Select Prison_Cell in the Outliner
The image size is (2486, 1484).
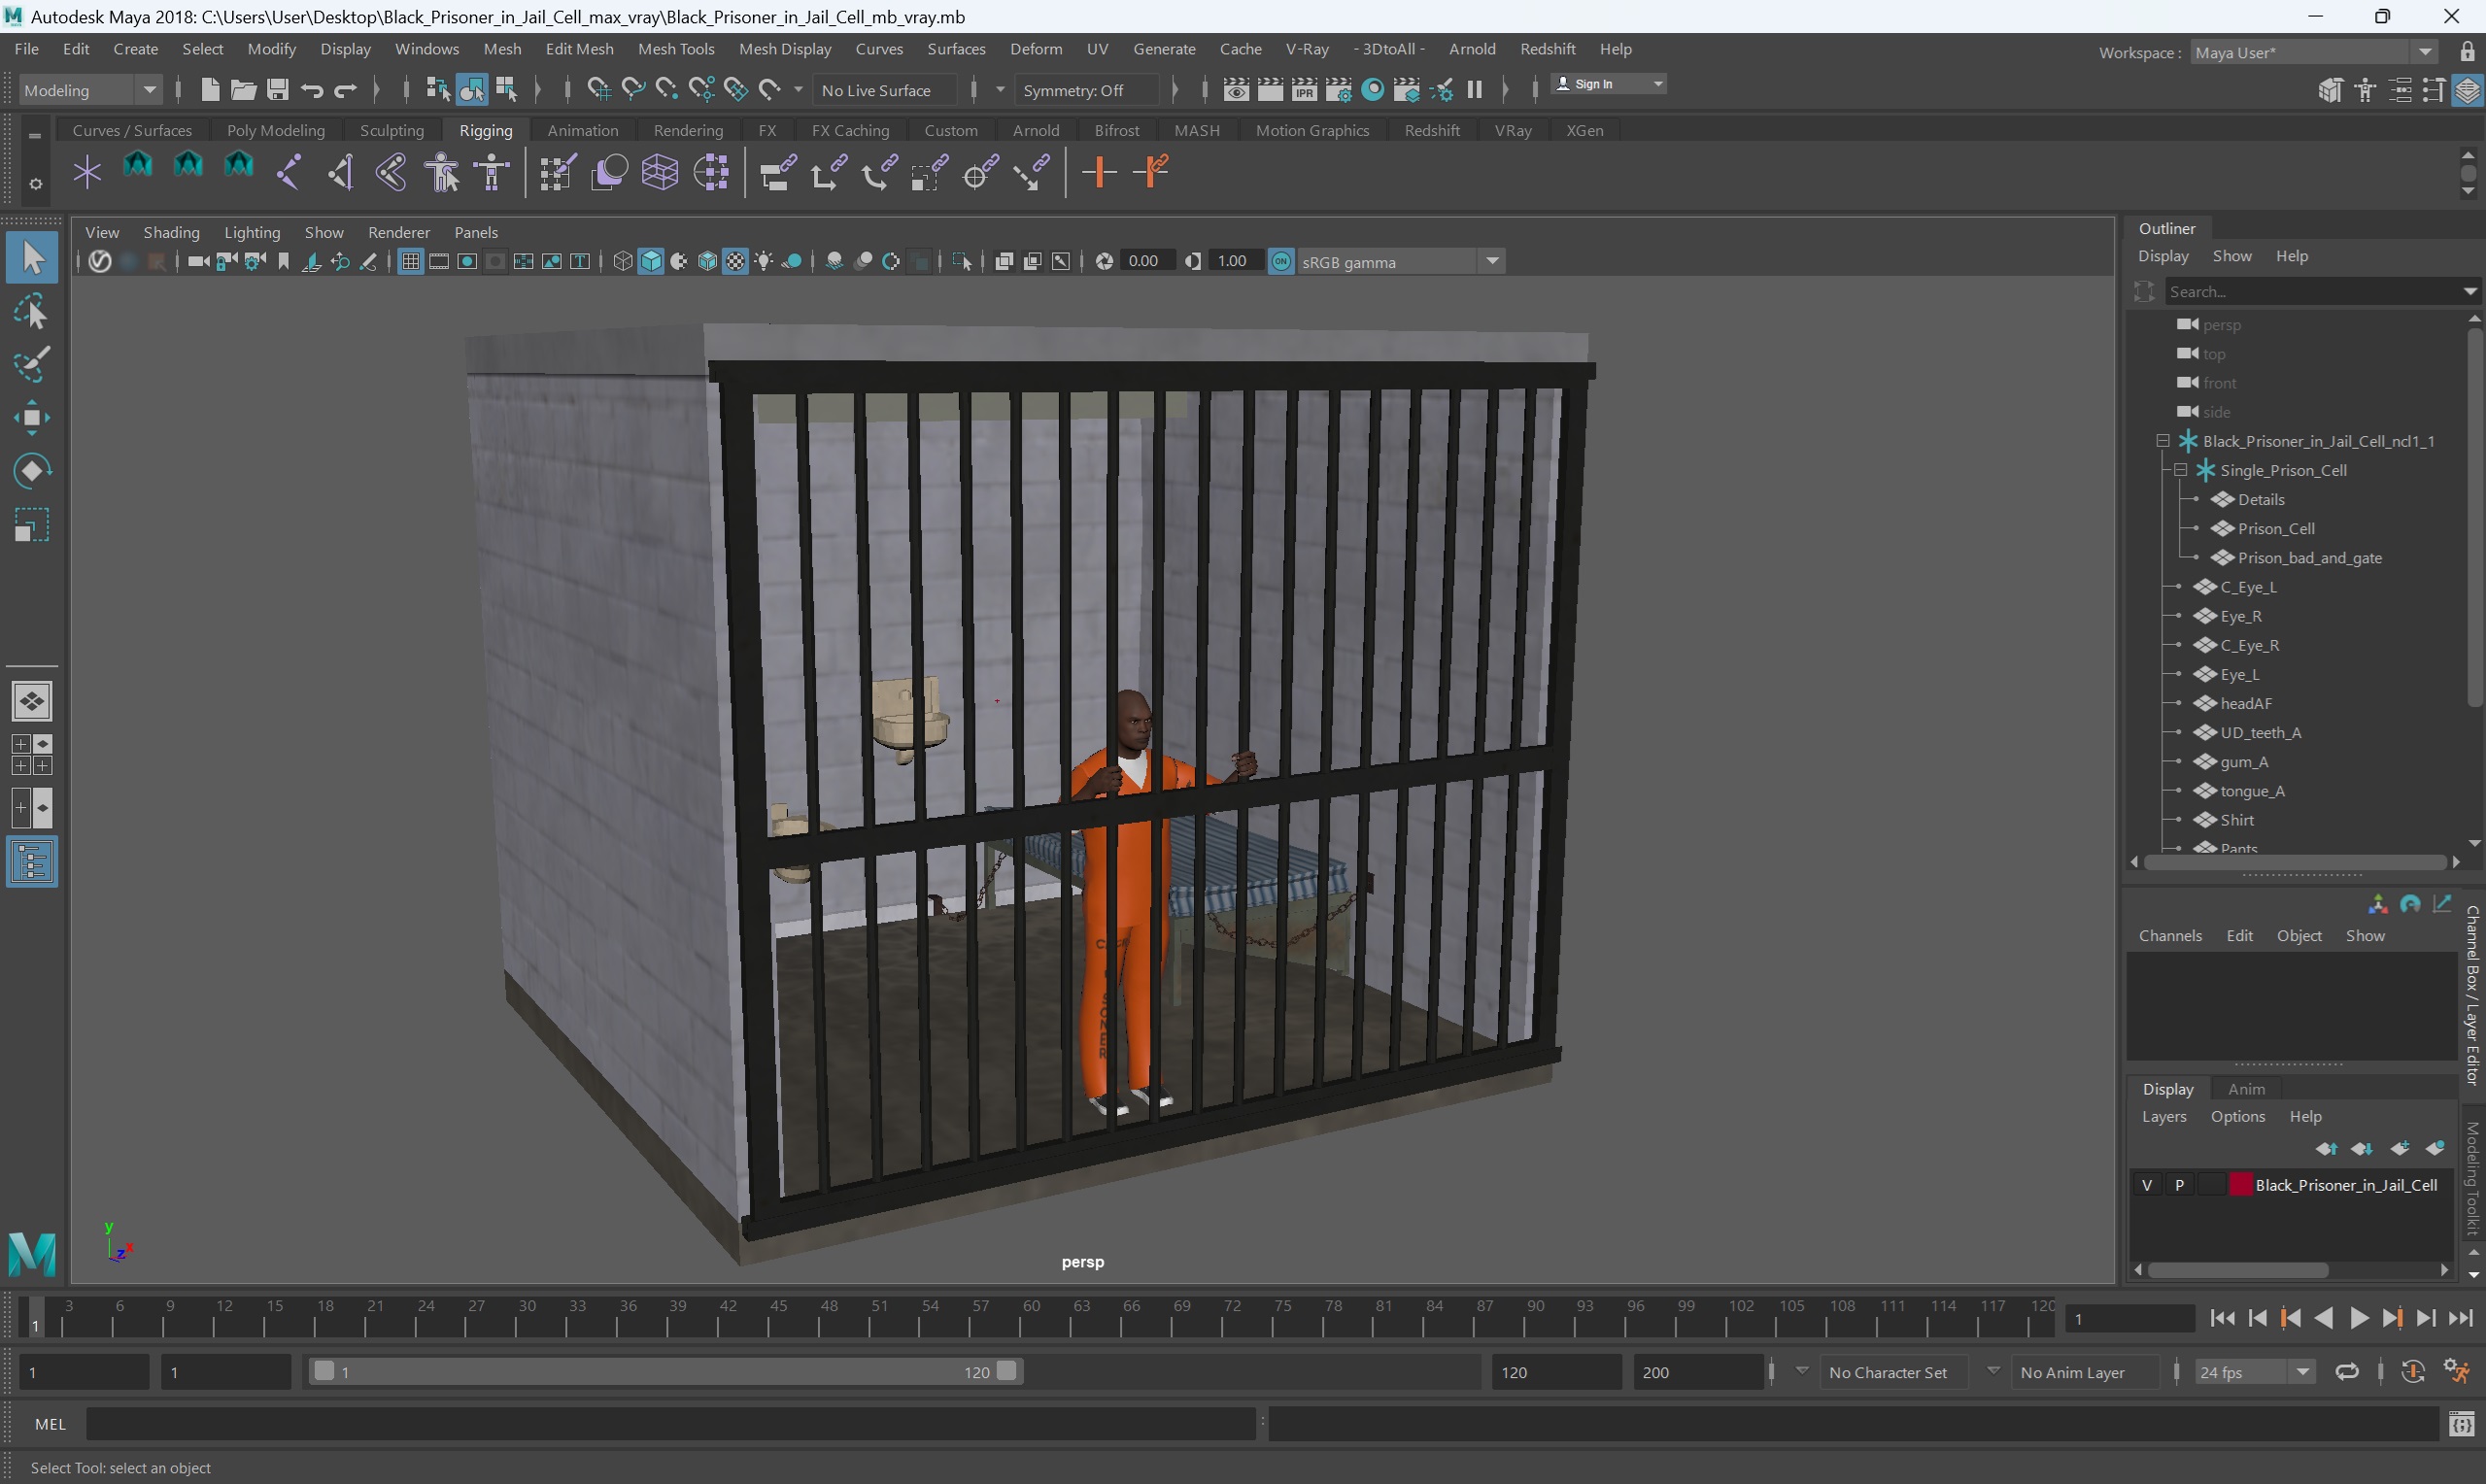2275,528
